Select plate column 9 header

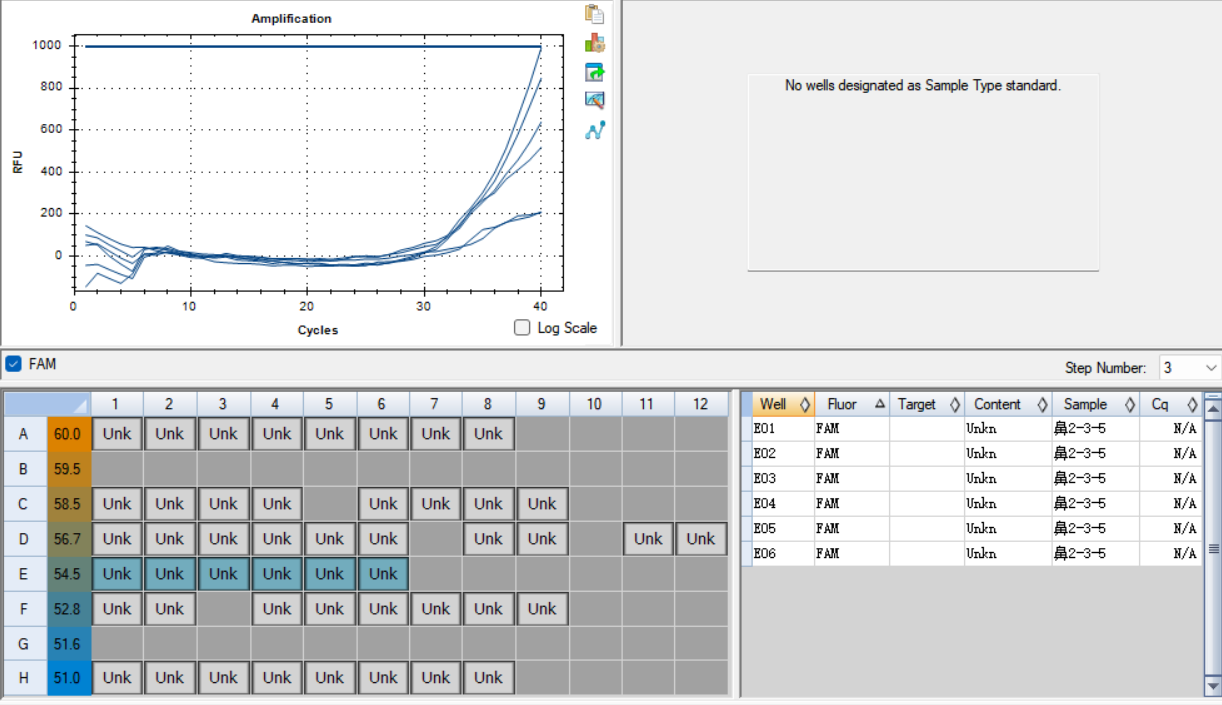tap(542, 404)
